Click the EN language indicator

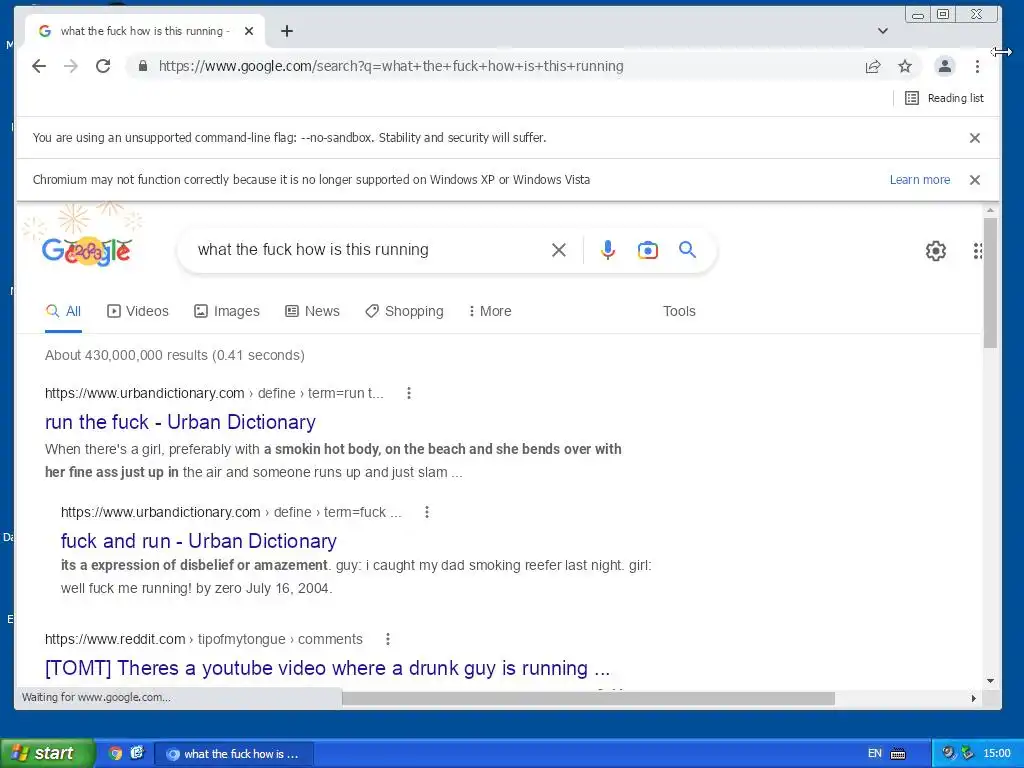874,753
